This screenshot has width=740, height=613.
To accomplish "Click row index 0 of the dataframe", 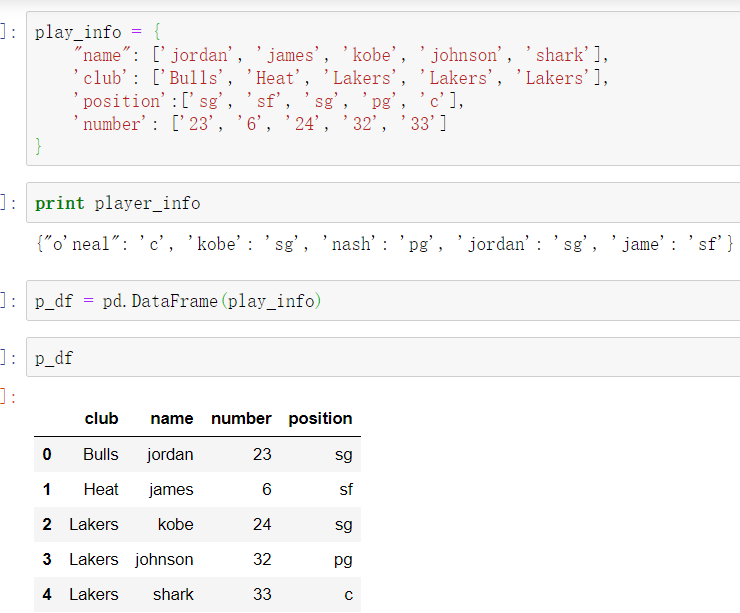I will (x=47, y=454).
